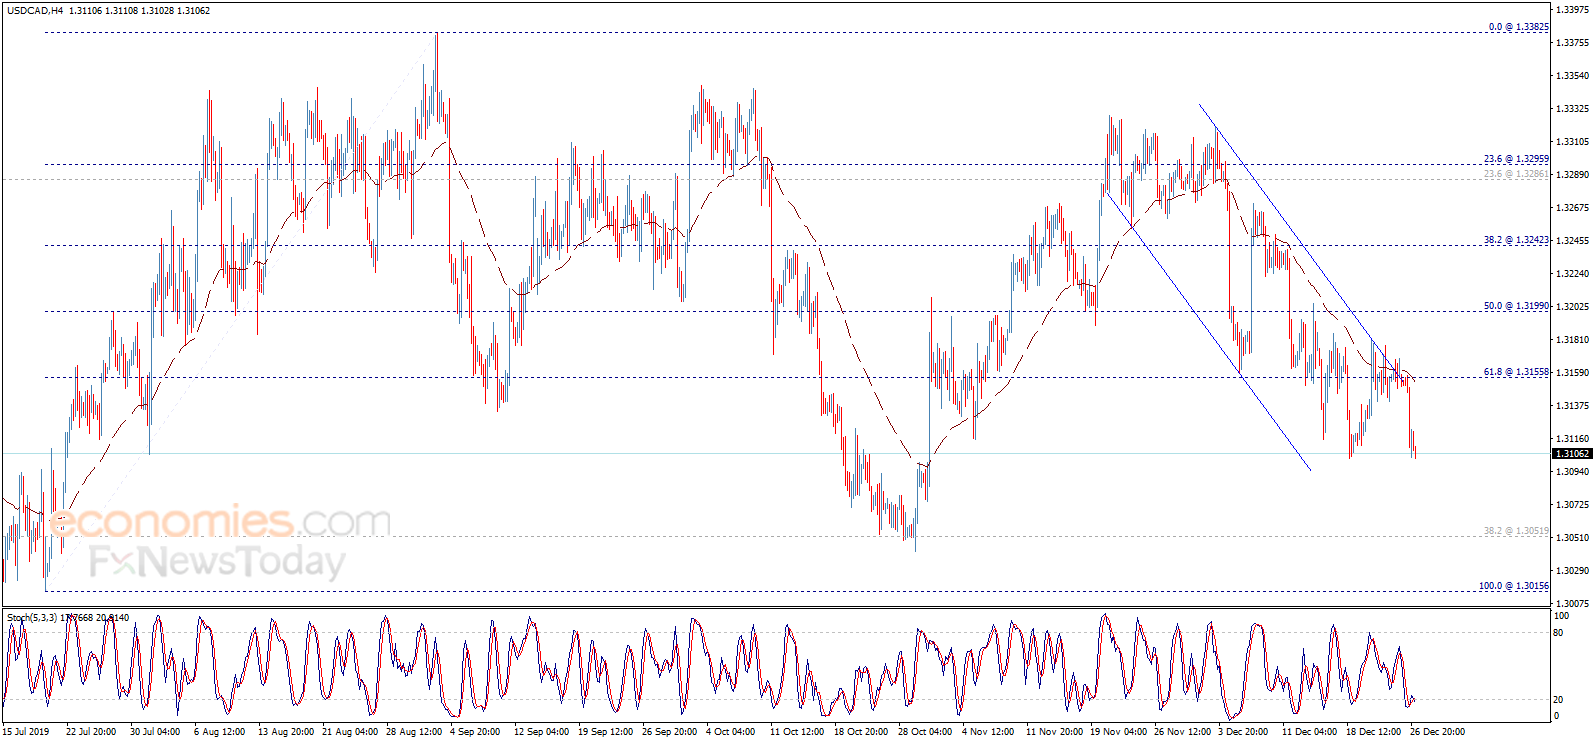Click the stochastic scale value 80
Image resolution: width=1596 pixels, height=743 pixels.
click(x=1558, y=633)
